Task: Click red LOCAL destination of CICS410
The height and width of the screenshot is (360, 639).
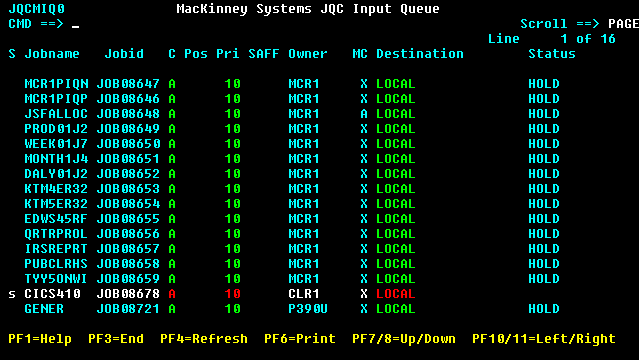Action: click(x=395, y=294)
